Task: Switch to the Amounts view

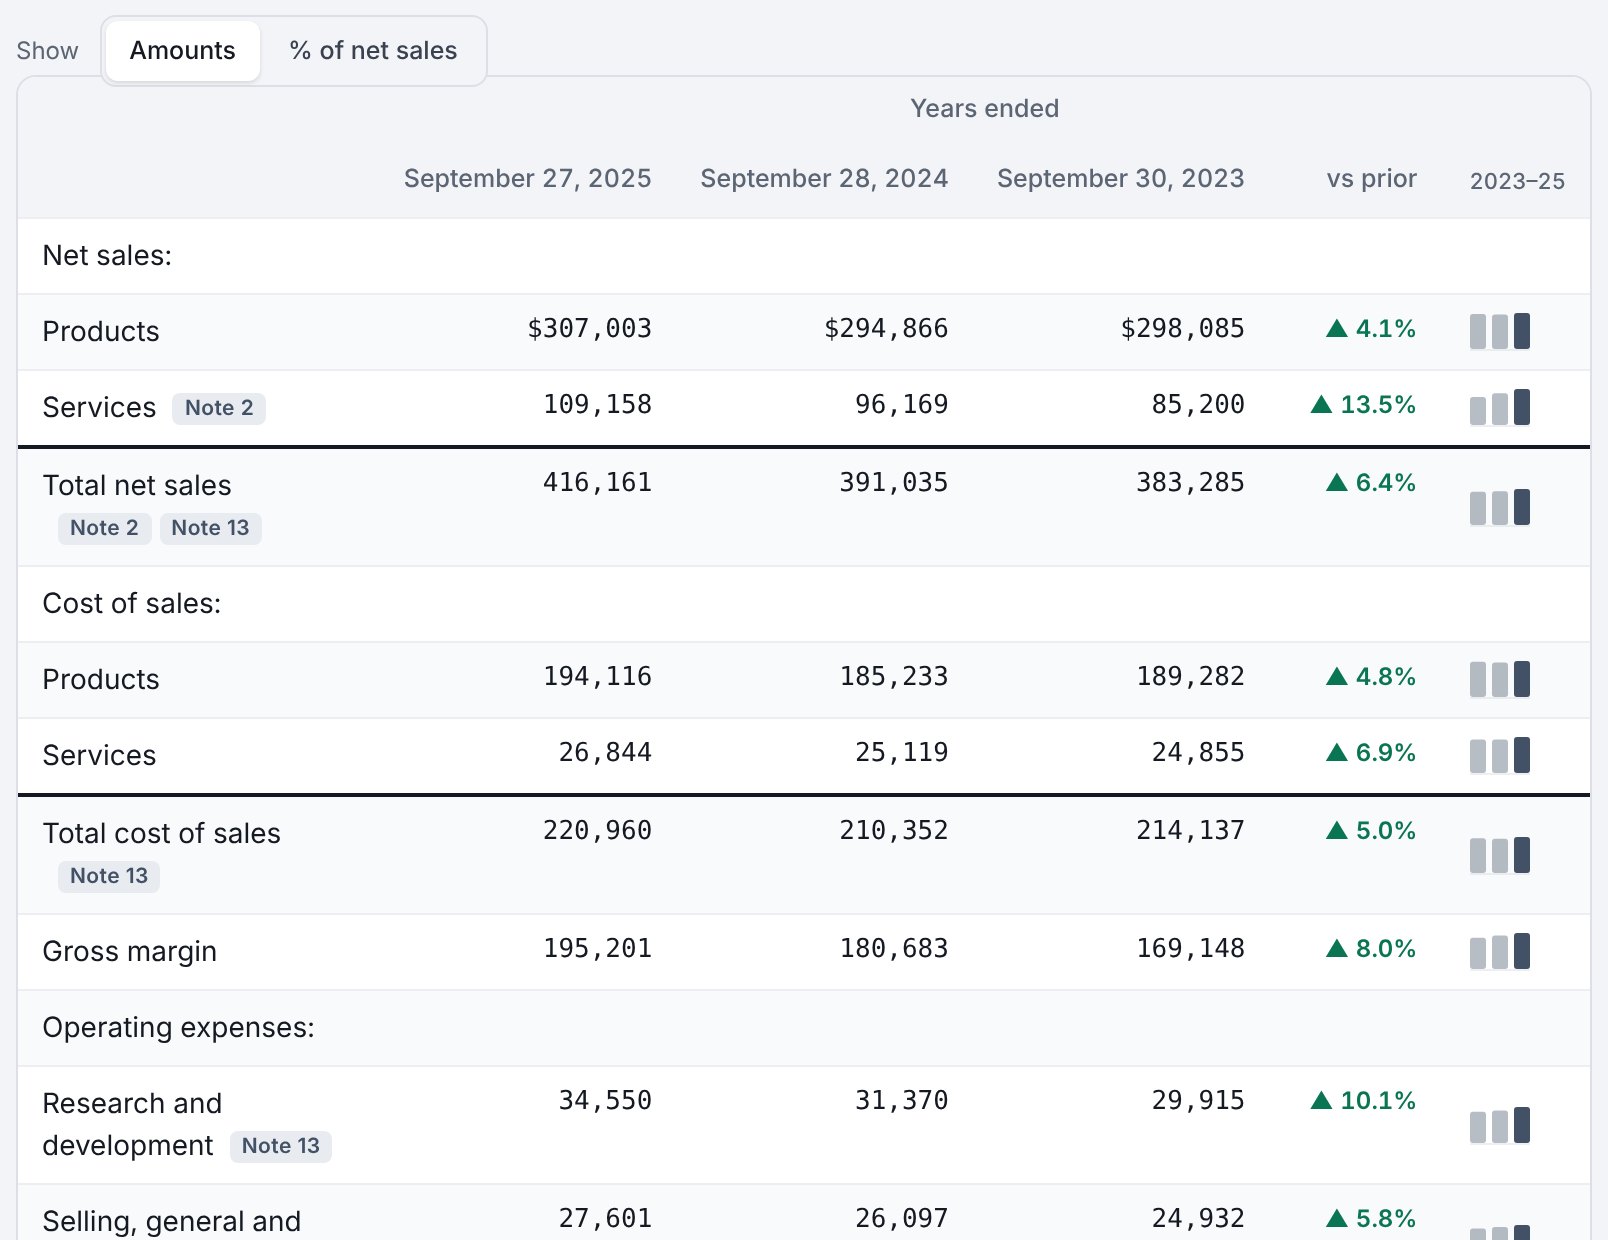Action: pos(182,51)
